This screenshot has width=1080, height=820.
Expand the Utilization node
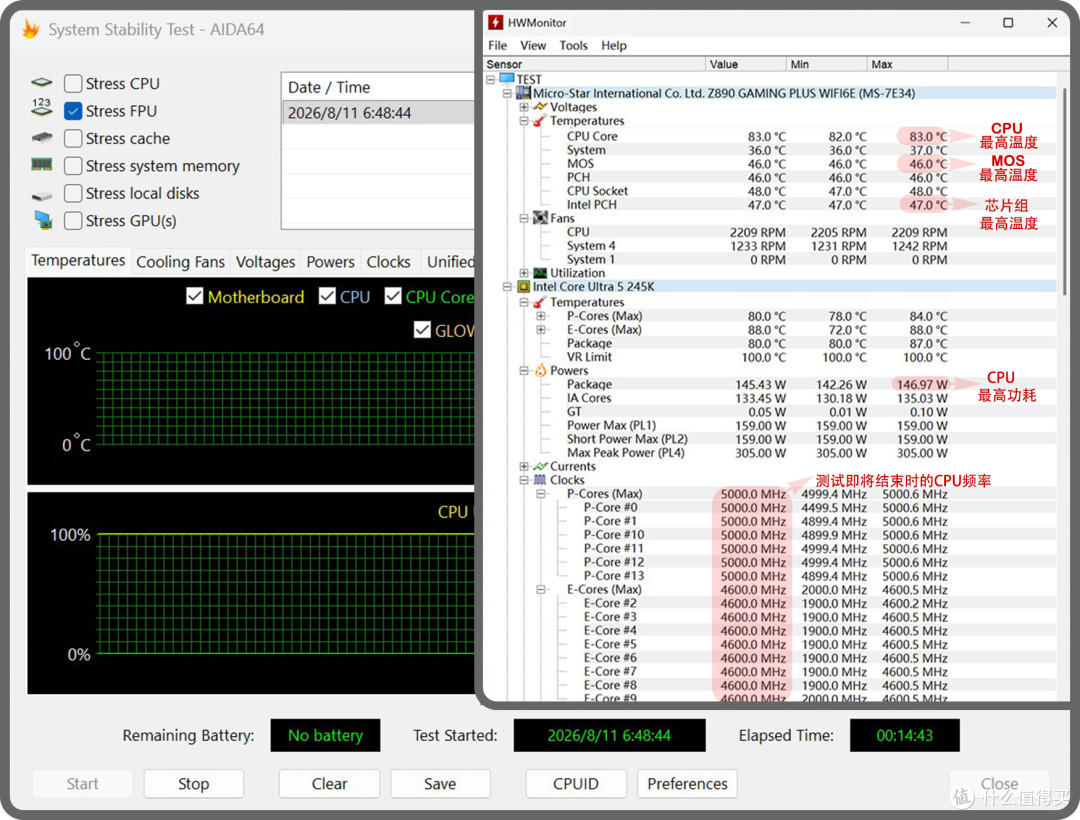click(x=524, y=273)
